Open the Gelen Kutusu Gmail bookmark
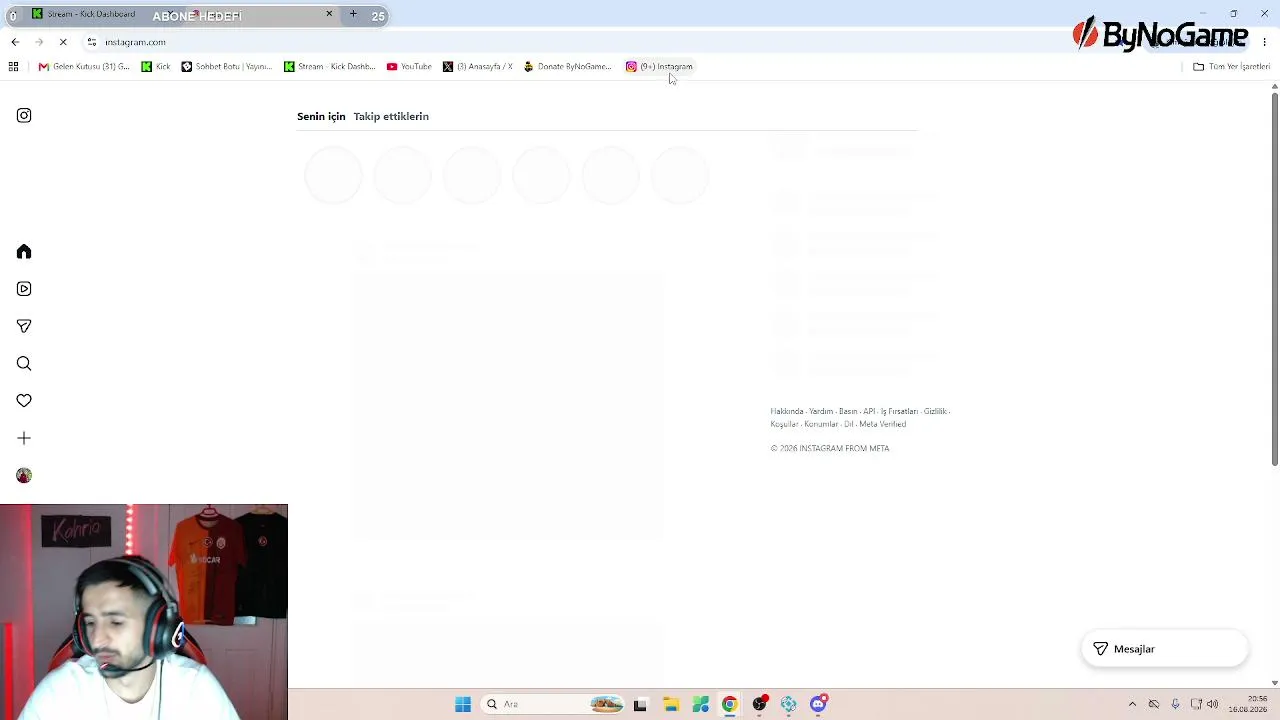This screenshot has height=720, width=1280. click(84, 66)
